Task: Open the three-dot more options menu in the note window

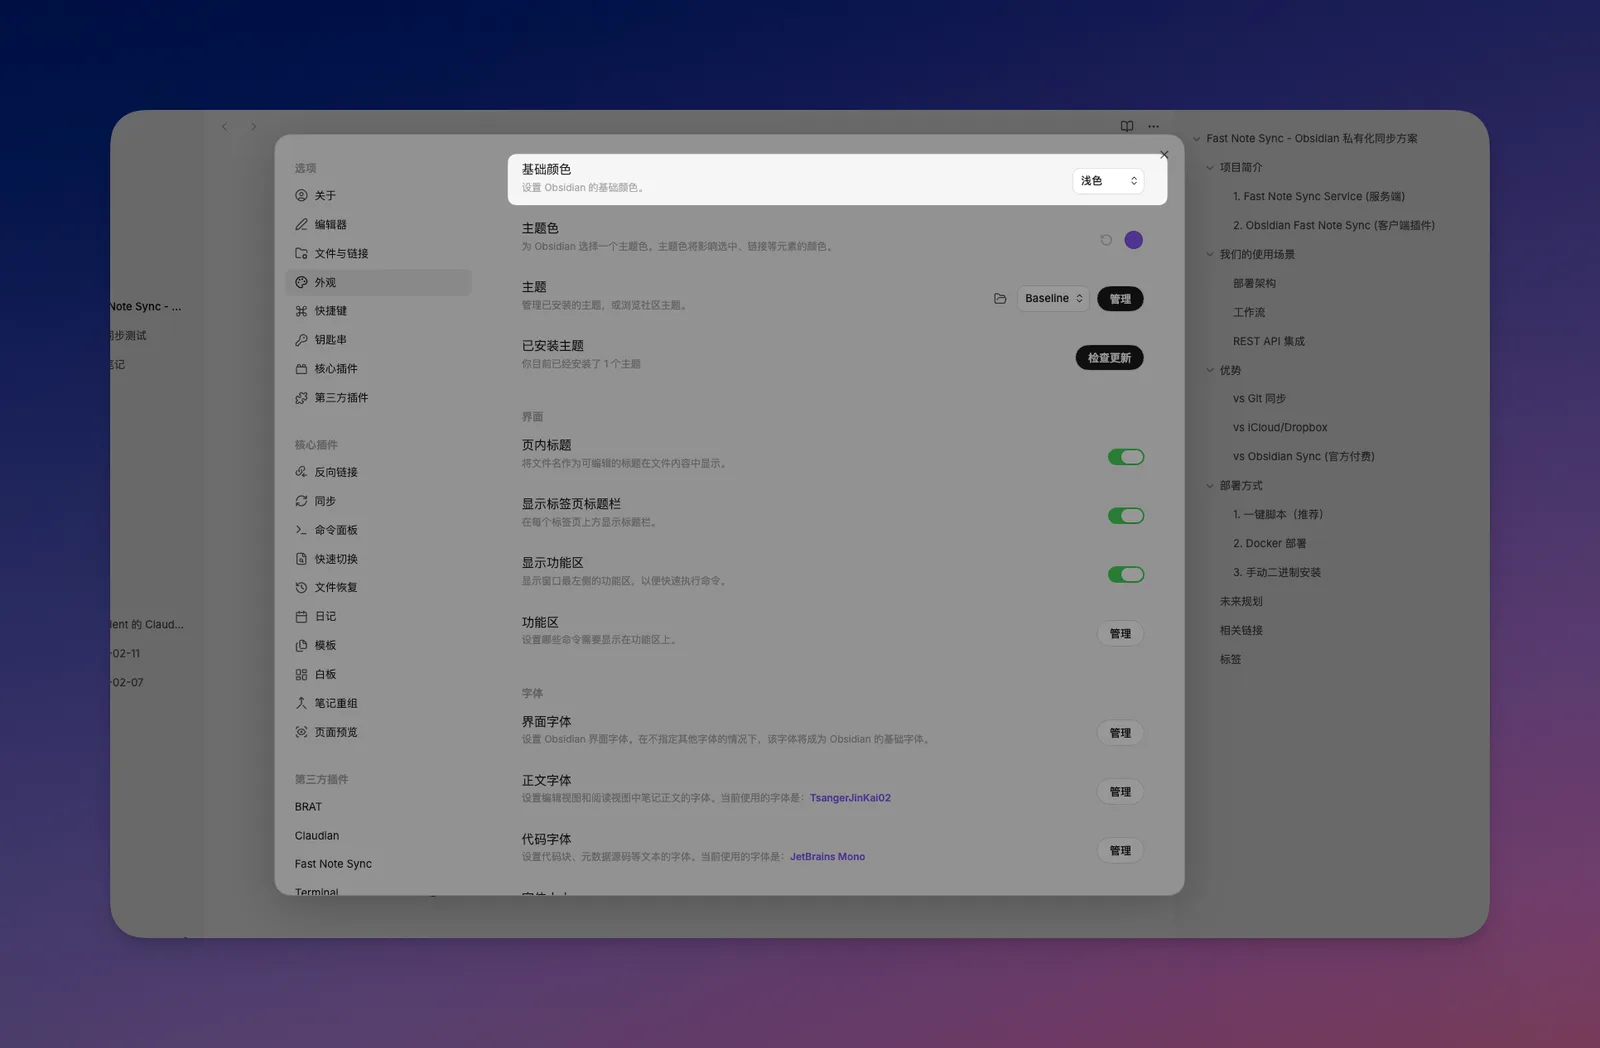Action: click(x=1154, y=126)
